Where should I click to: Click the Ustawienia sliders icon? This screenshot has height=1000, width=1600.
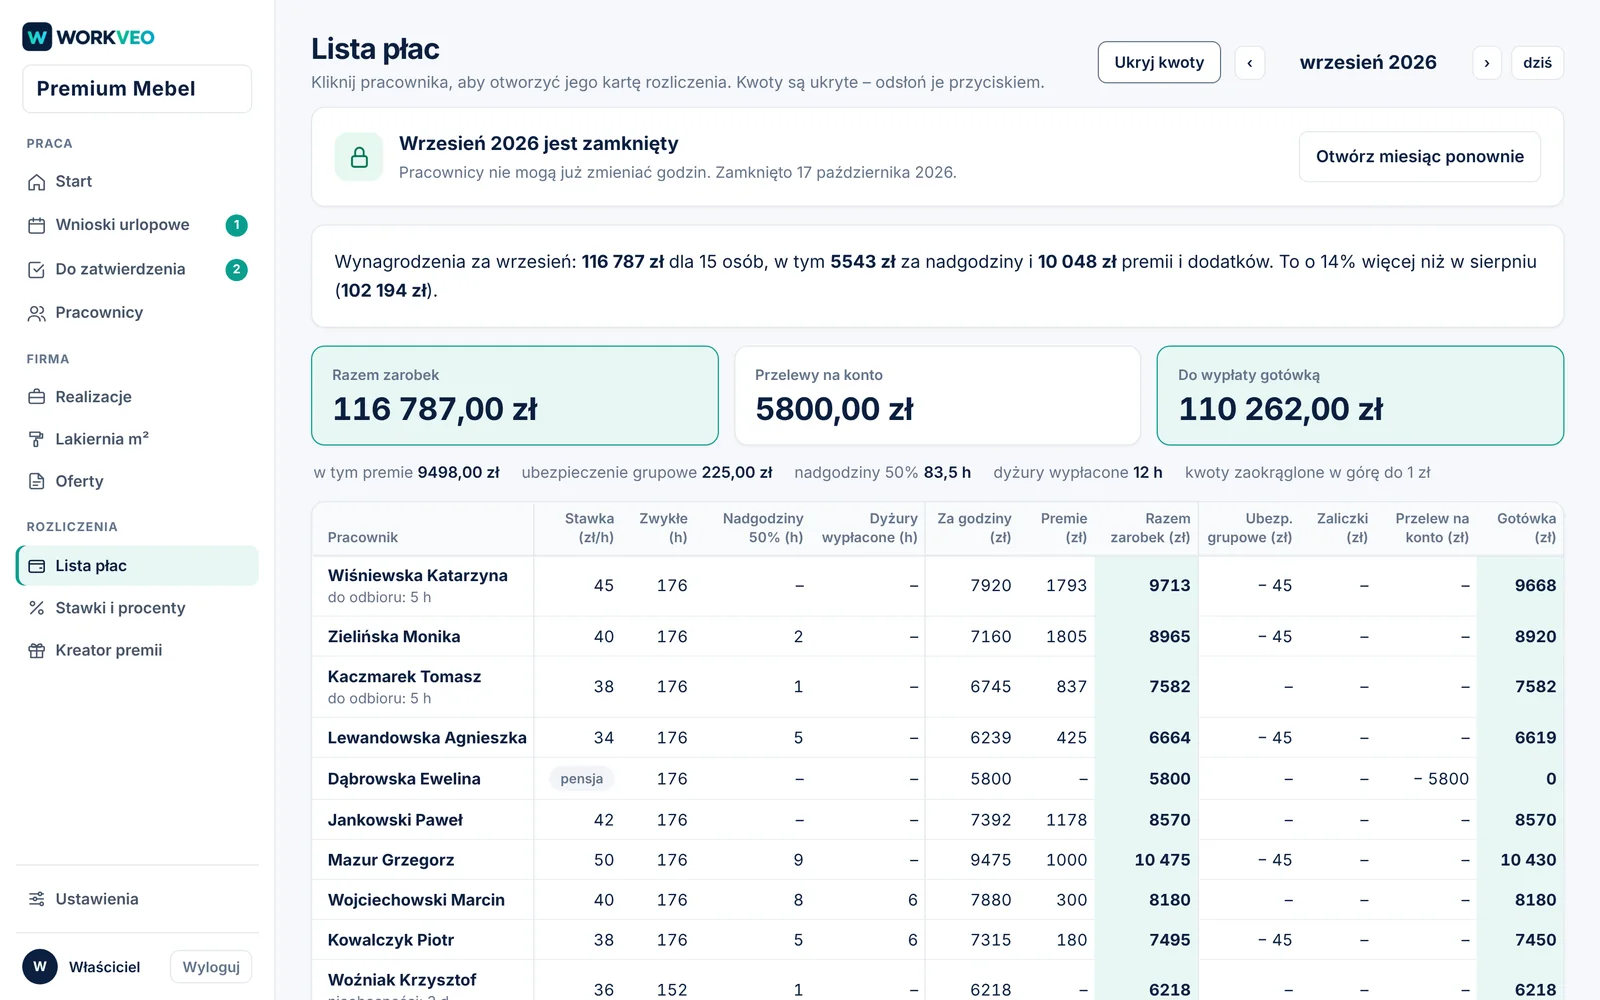(37, 899)
